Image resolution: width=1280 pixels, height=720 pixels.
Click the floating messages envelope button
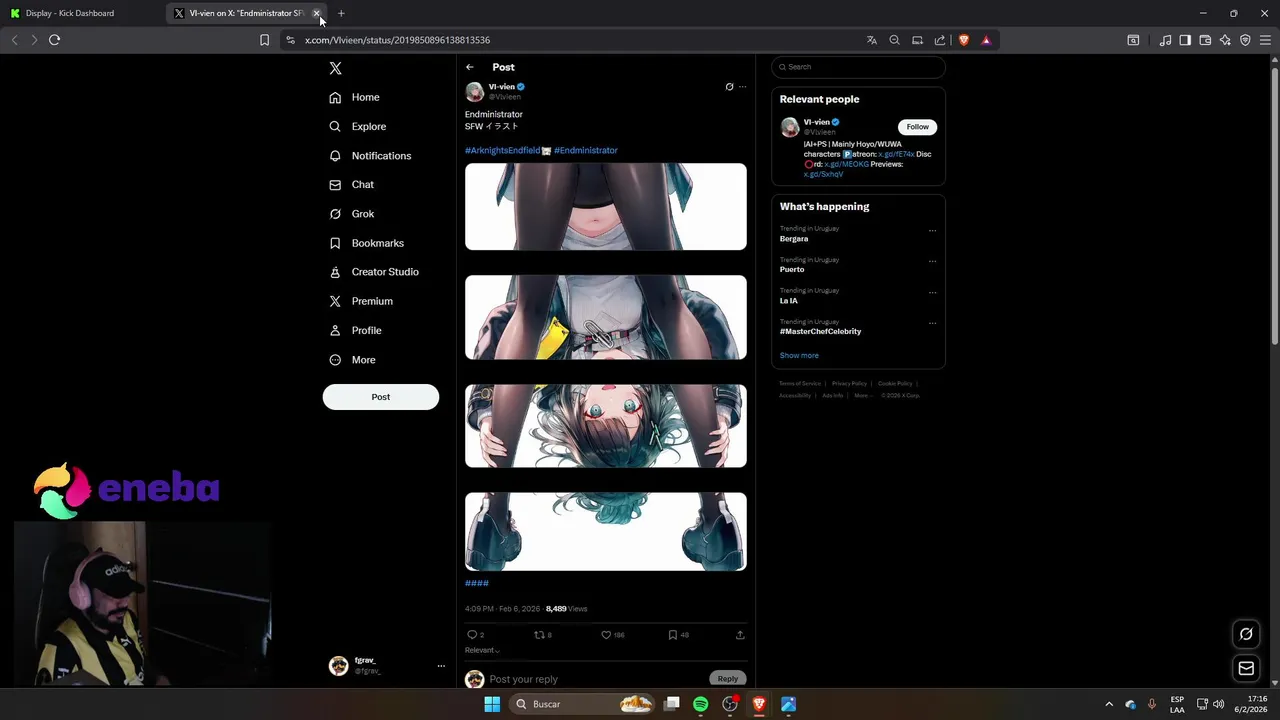[1246, 668]
